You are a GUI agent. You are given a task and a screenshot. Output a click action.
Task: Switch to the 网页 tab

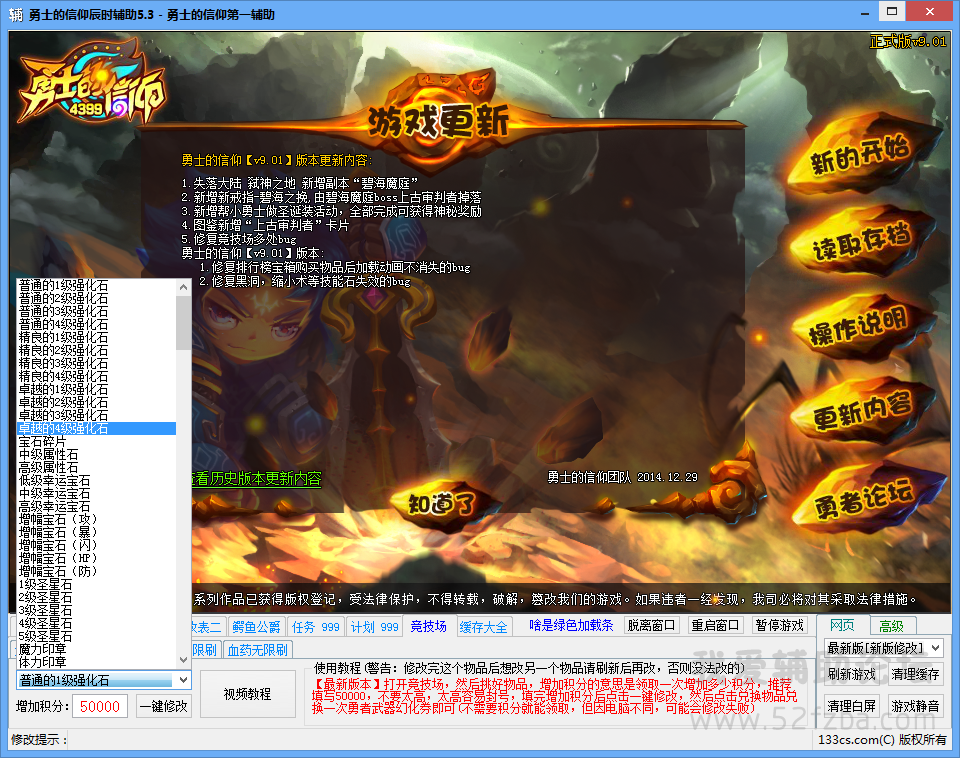click(842, 625)
